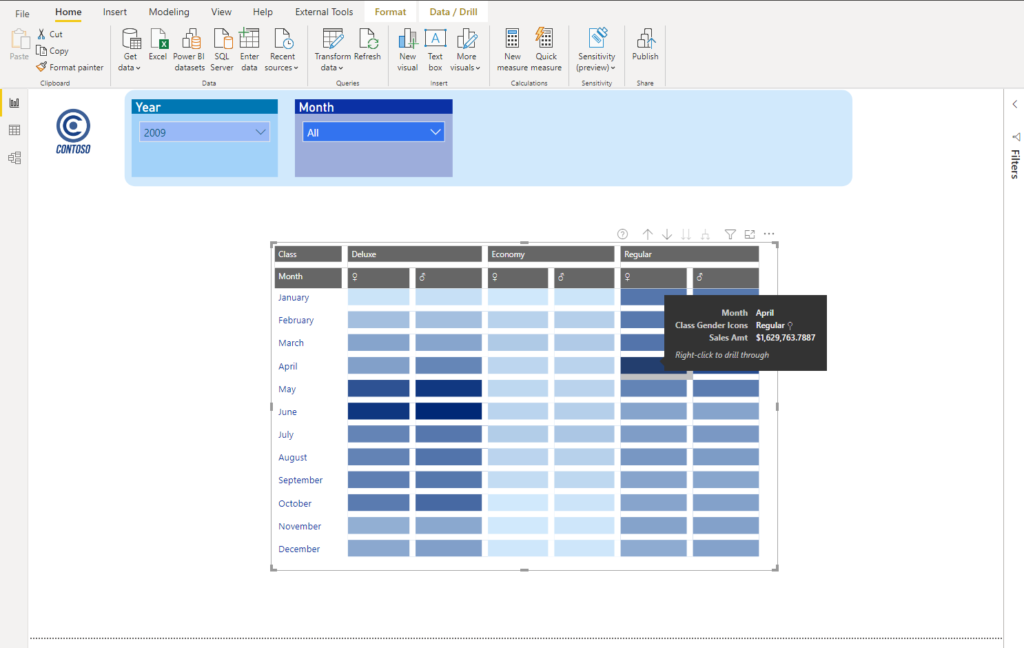Screen dimensions: 1024x648
Task: Switch to the Insert tab
Action: [x=115, y=12]
